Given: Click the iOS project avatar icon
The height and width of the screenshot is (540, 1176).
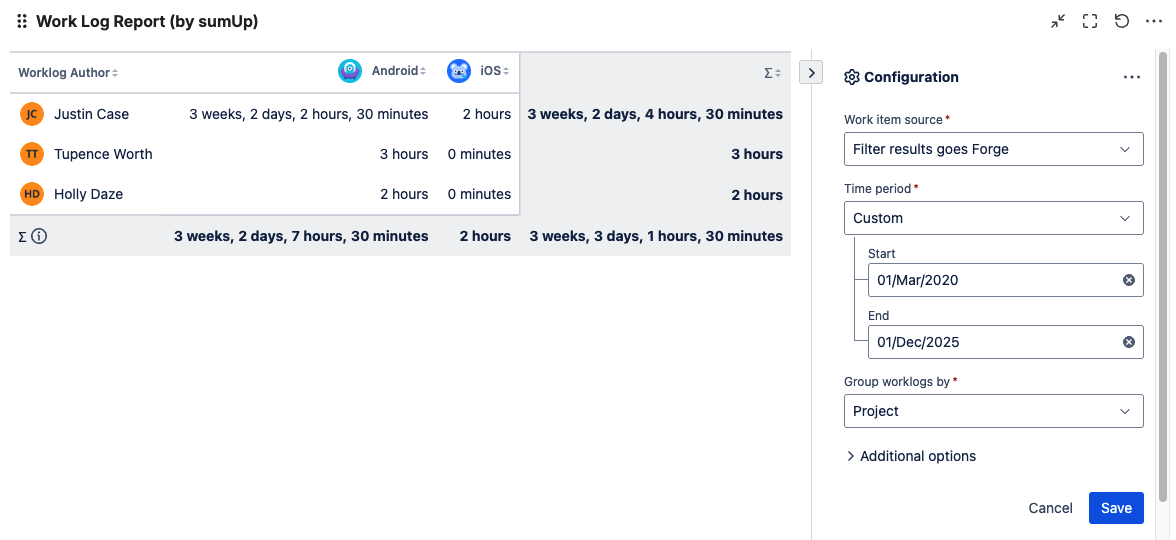Looking at the screenshot, I should coord(458,71).
